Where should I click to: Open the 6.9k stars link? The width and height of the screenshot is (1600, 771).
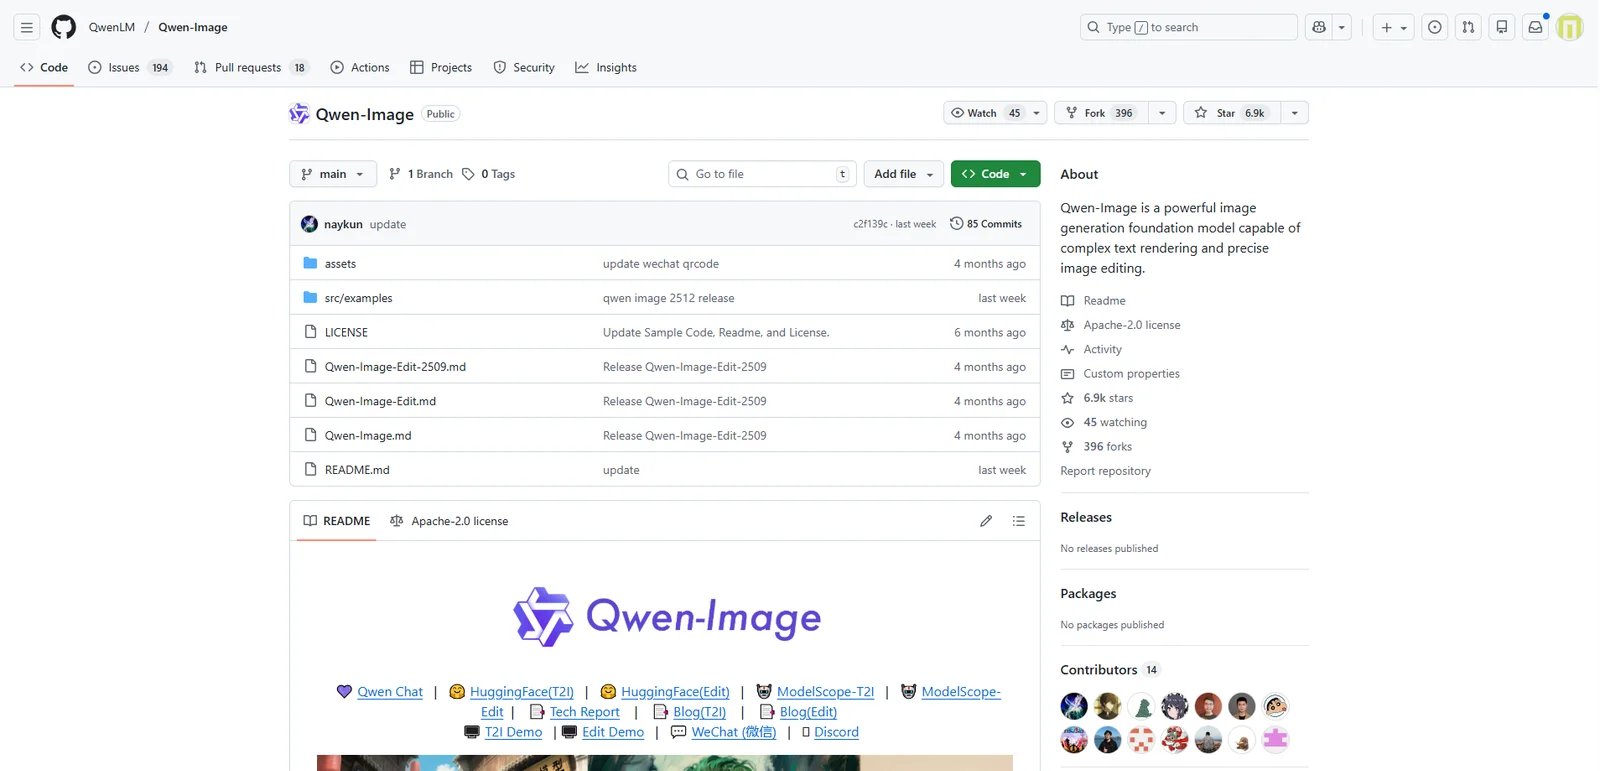point(1108,398)
